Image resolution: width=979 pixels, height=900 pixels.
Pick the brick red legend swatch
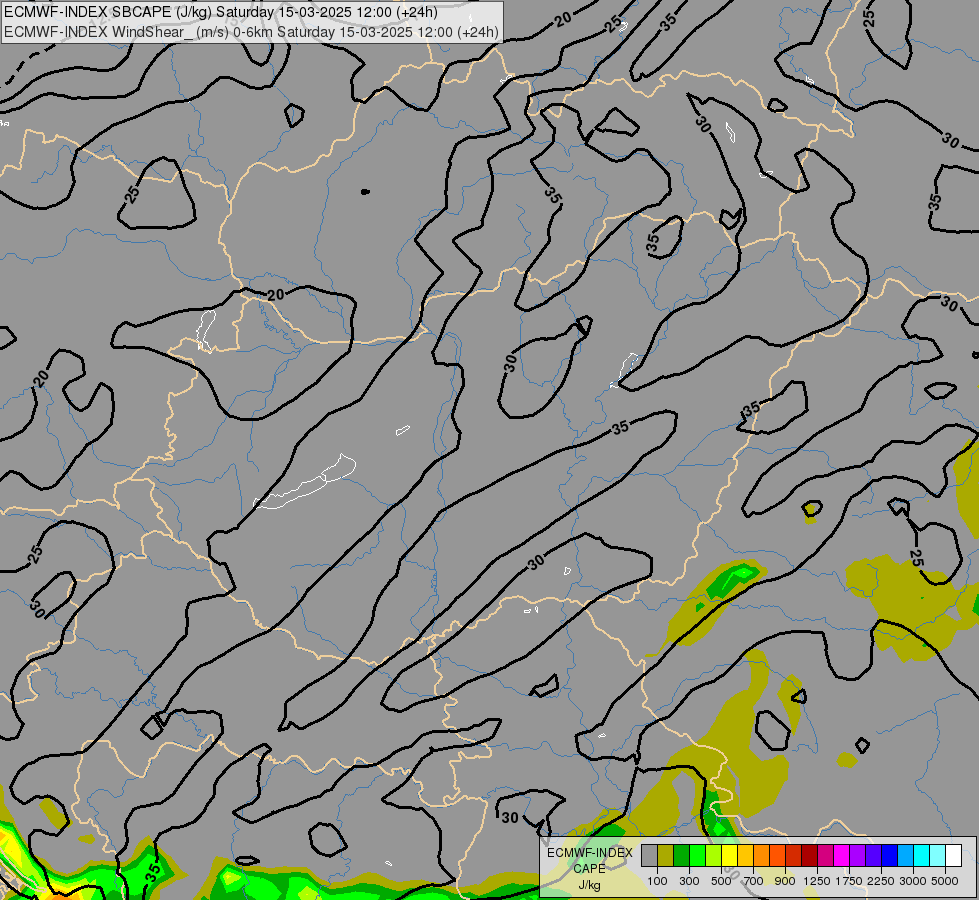coord(794,856)
